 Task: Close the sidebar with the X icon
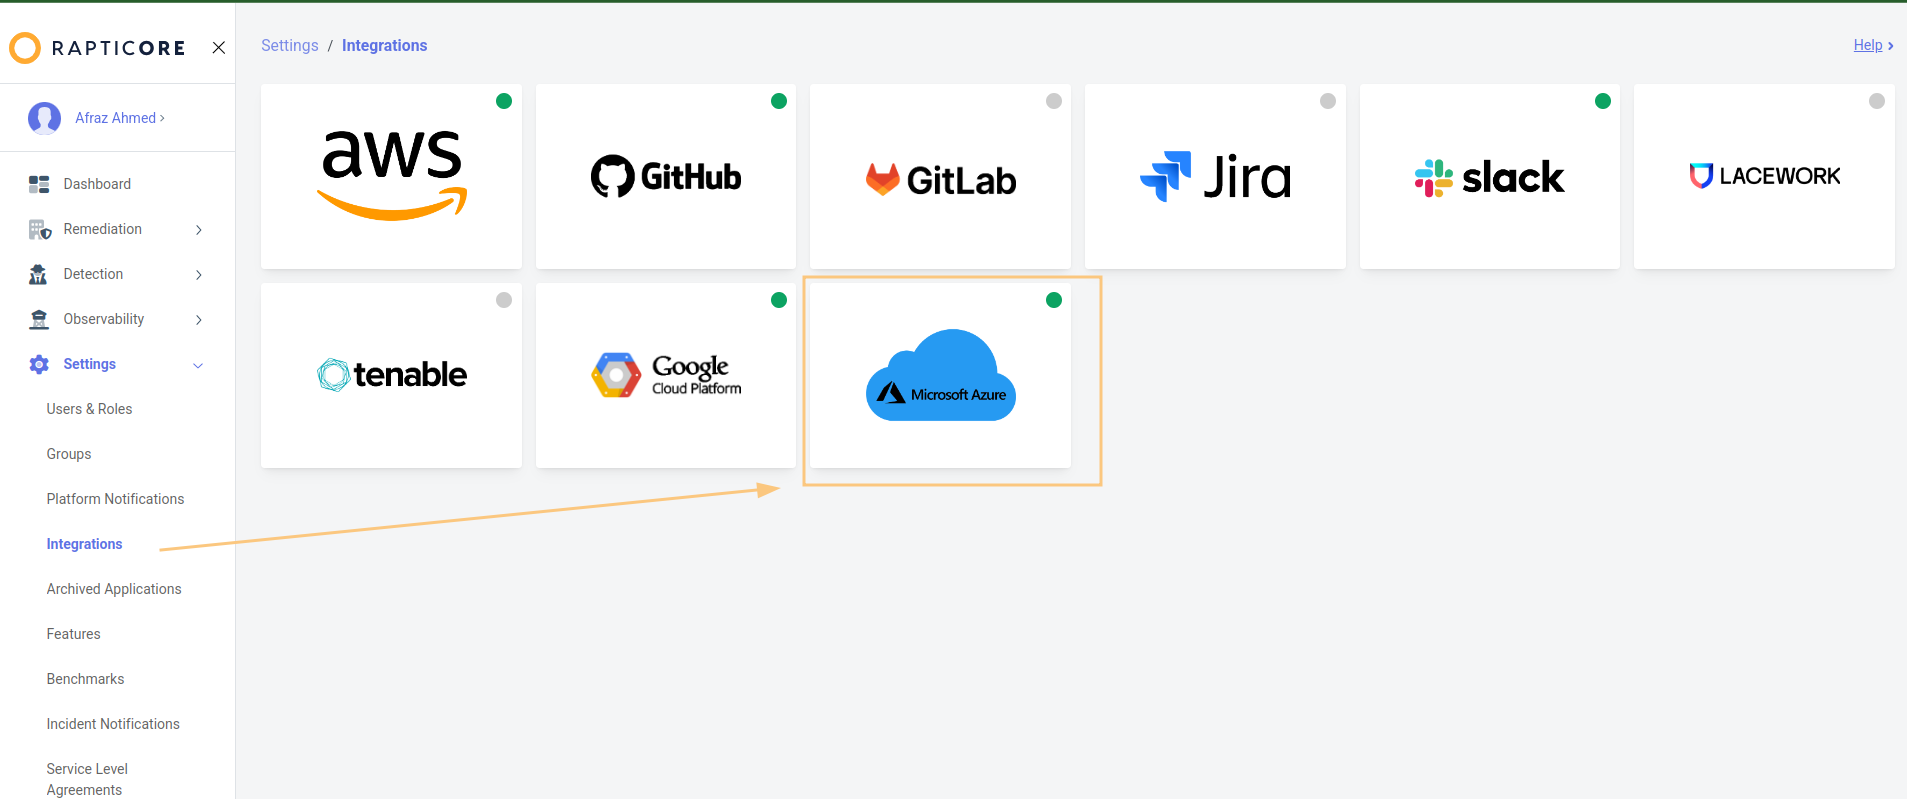(x=219, y=47)
